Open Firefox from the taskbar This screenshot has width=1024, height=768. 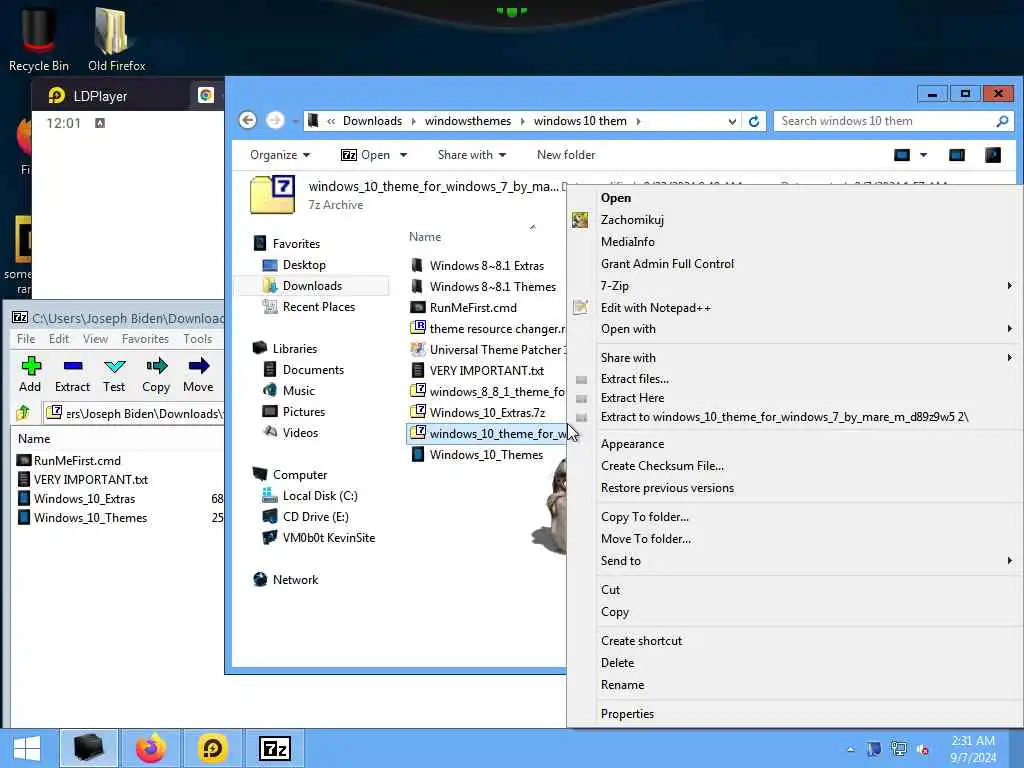click(x=151, y=748)
